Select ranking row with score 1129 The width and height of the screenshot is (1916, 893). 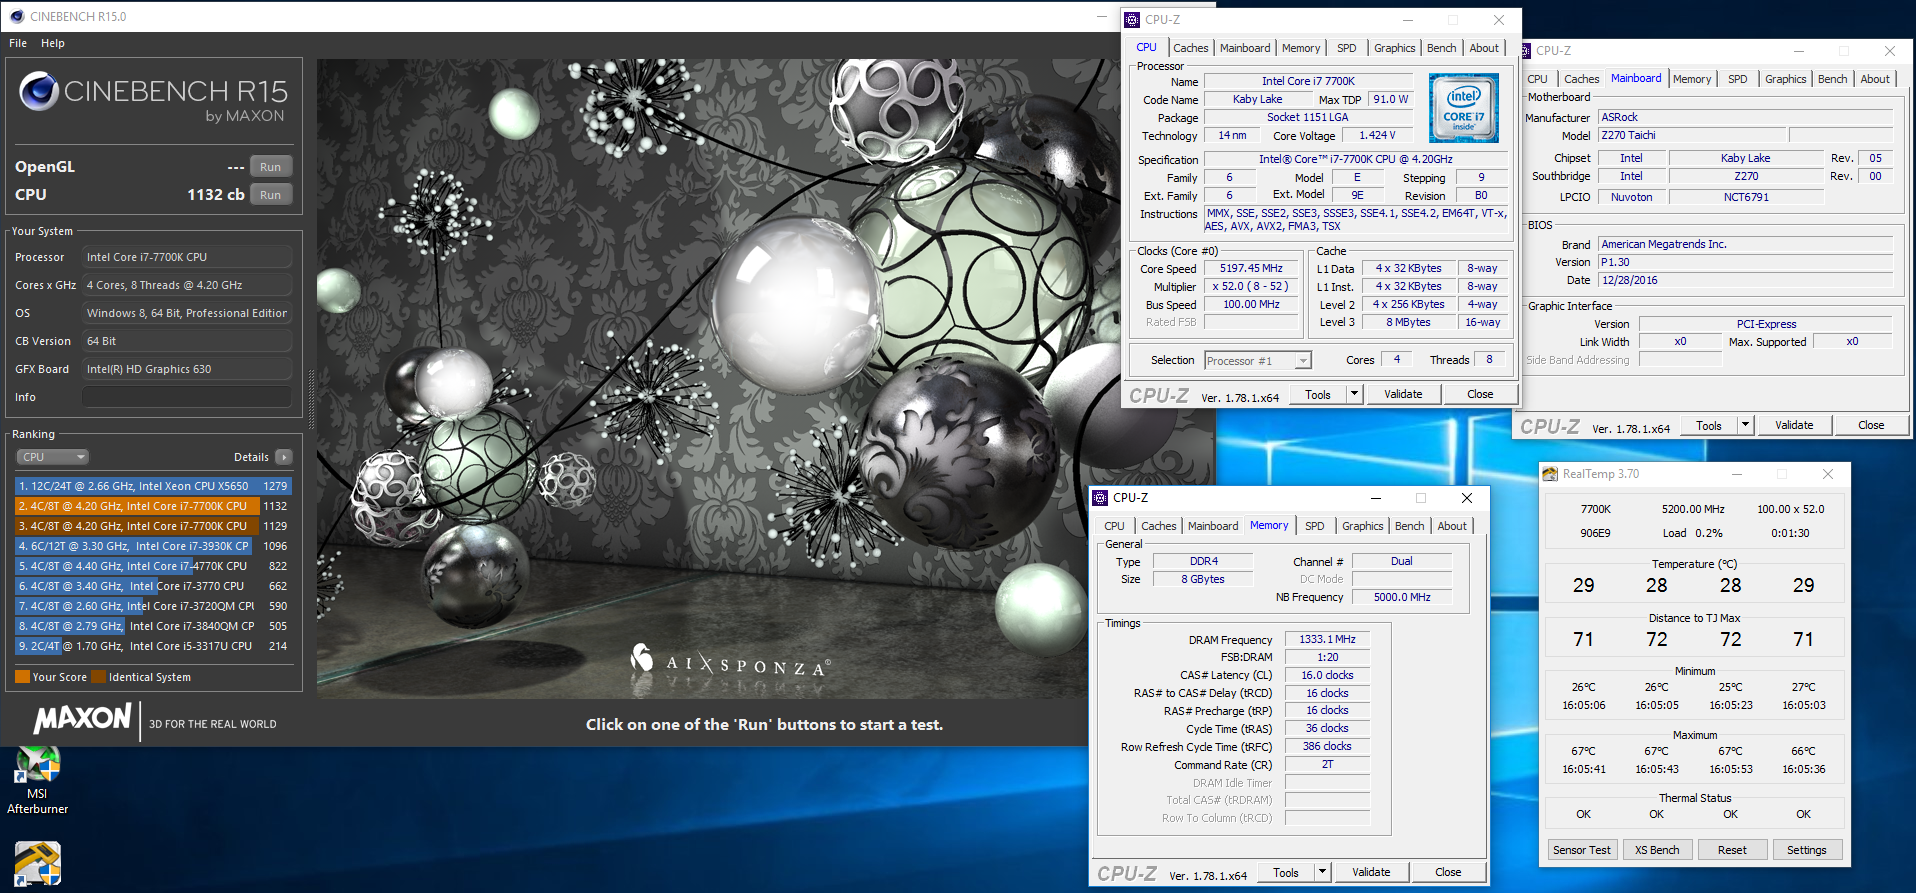pos(153,526)
